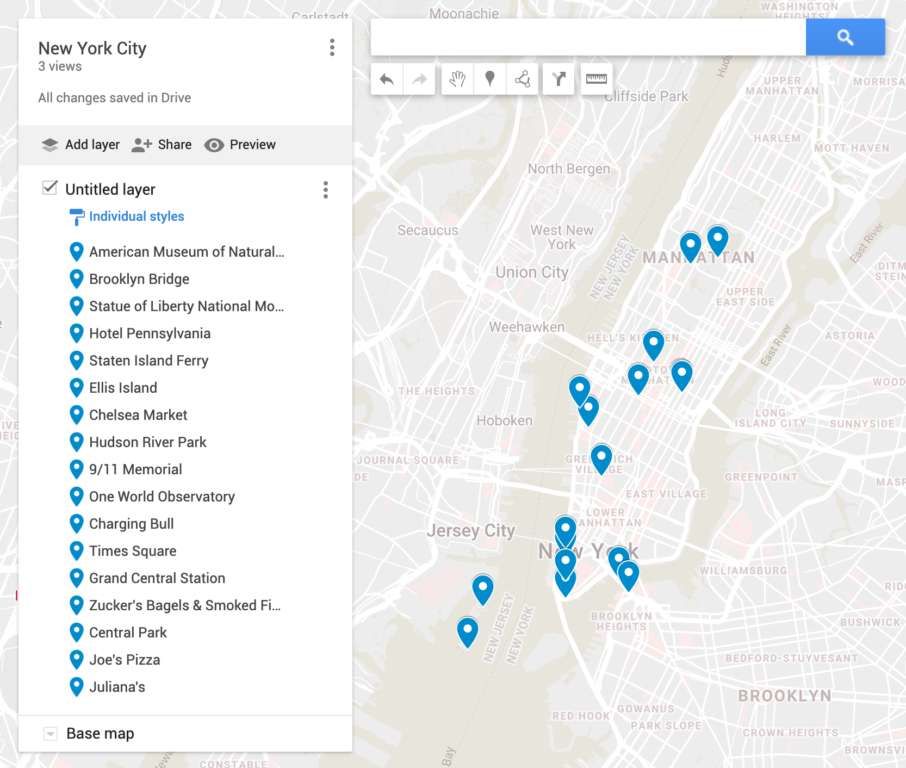
Task: Click the Share button
Action: [161, 144]
